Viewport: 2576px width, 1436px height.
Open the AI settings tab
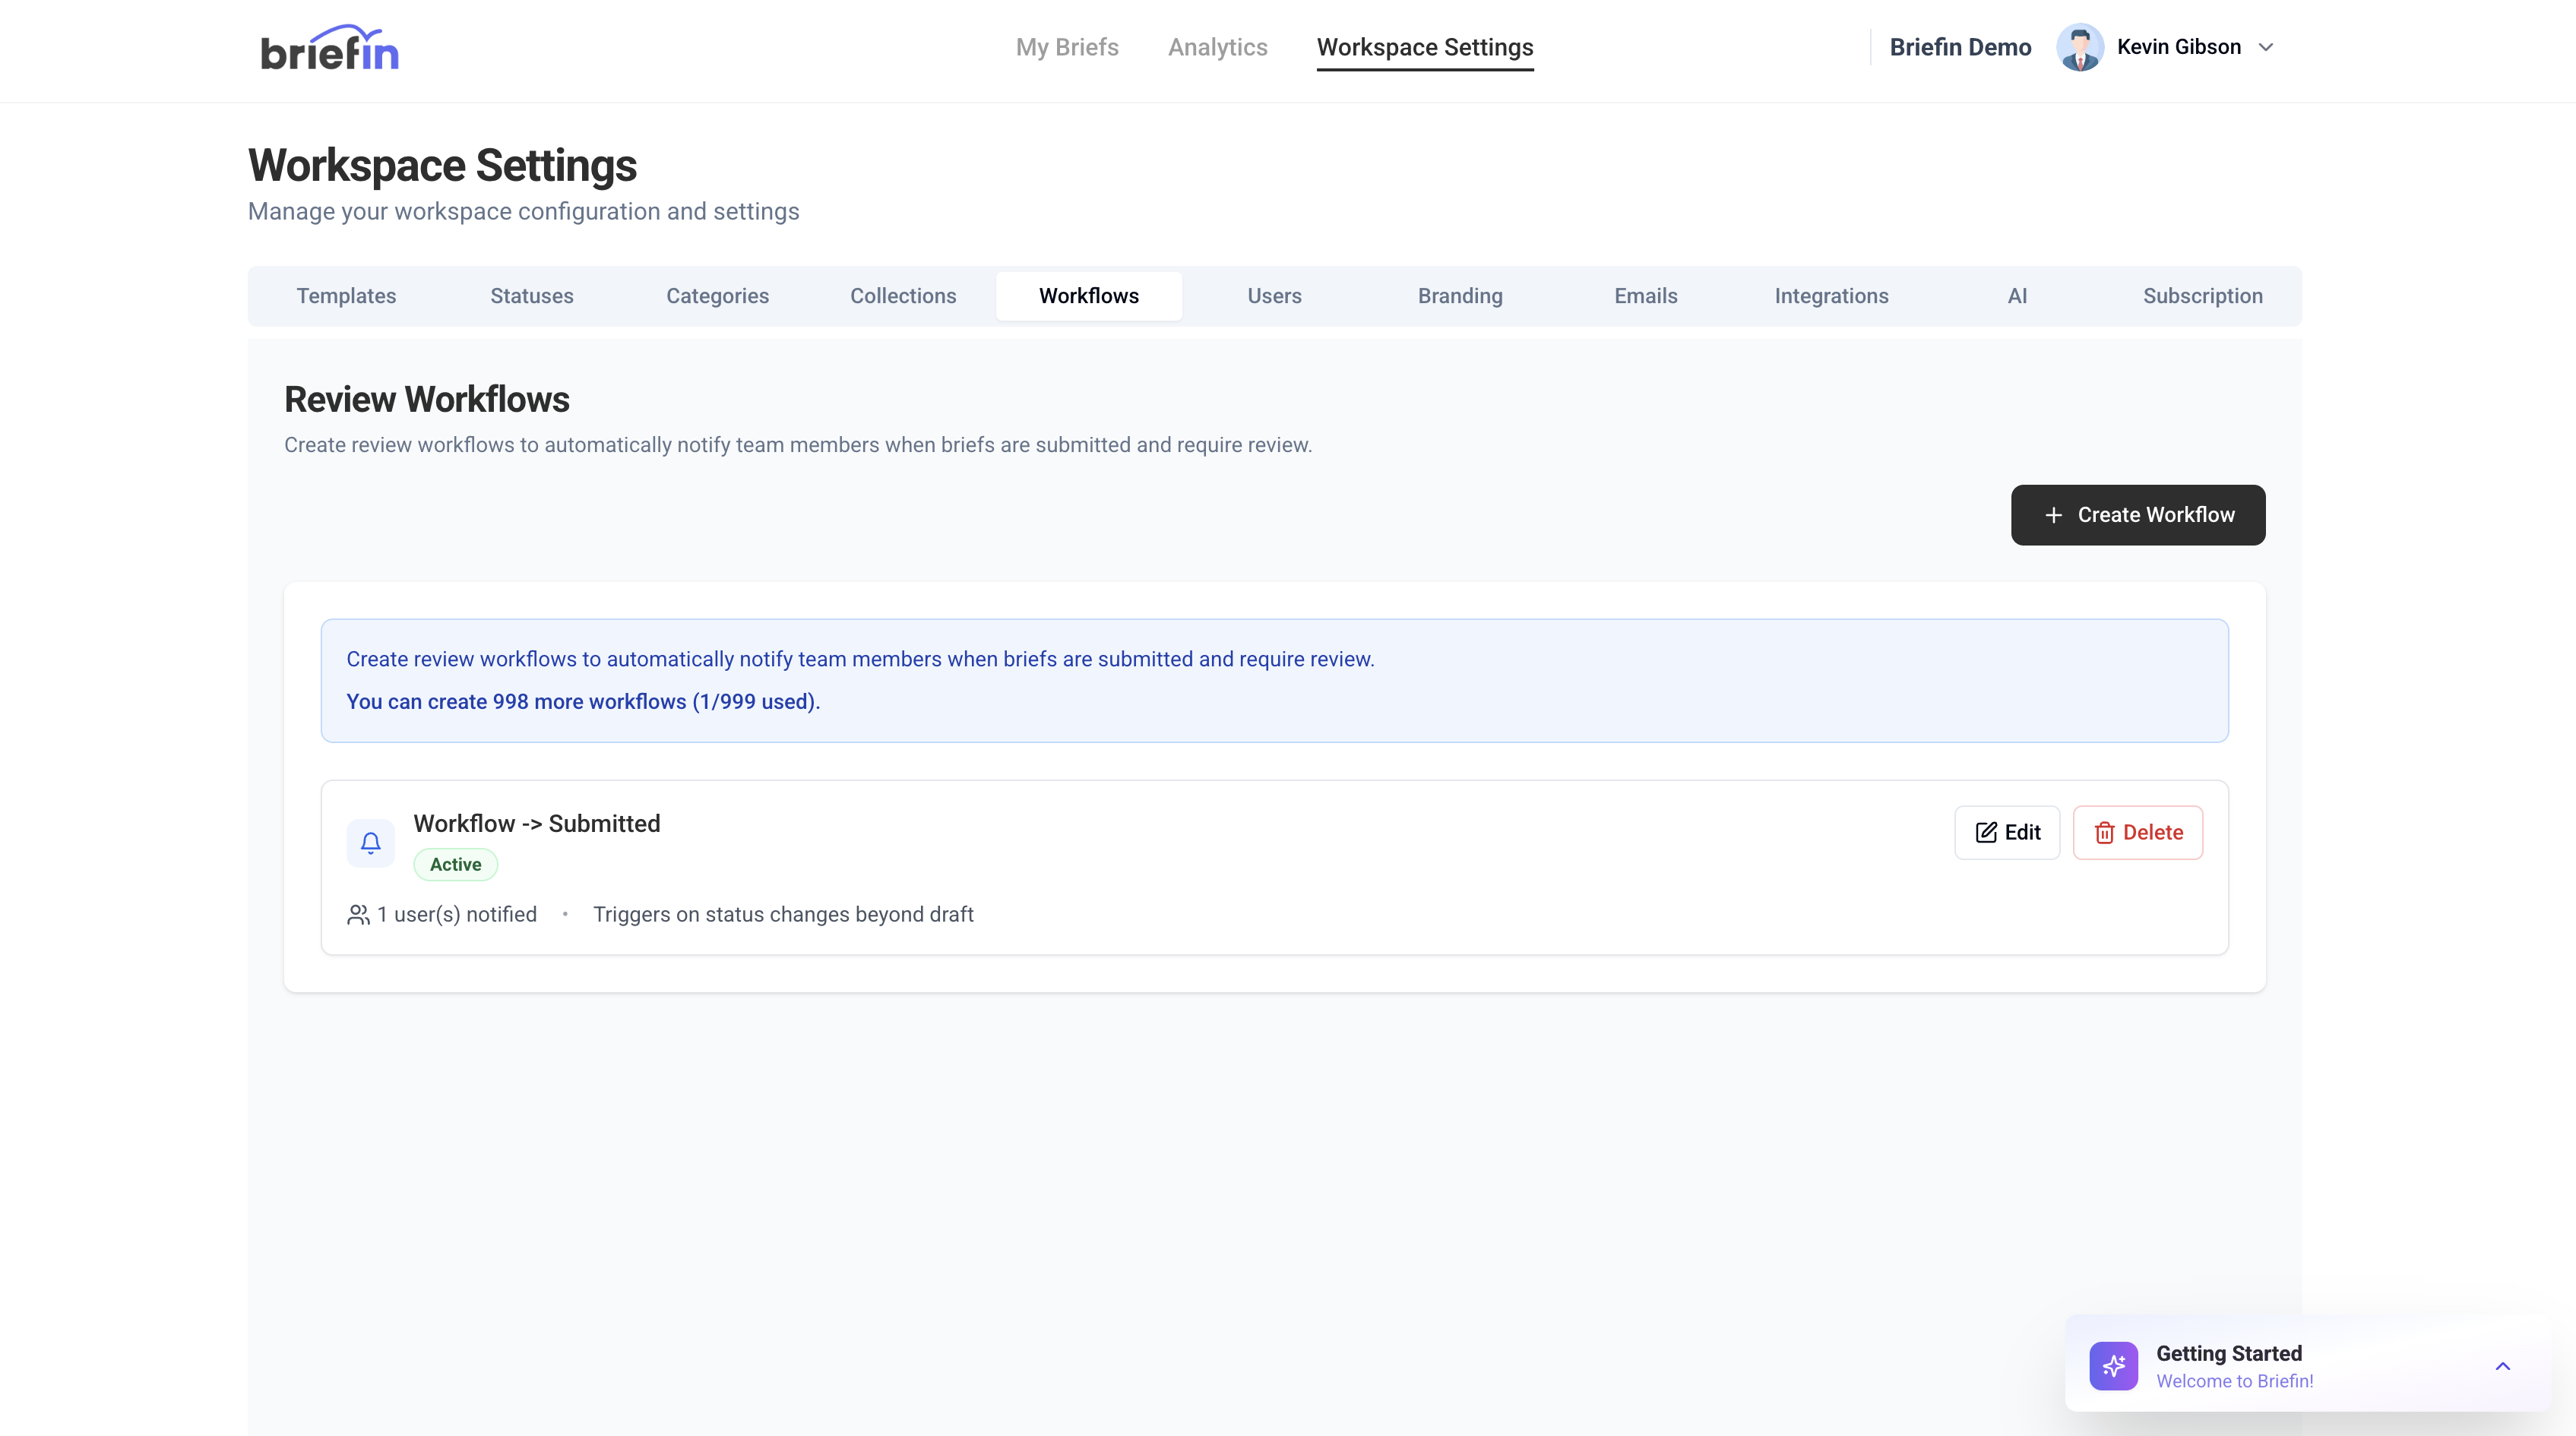click(x=2017, y=296)
